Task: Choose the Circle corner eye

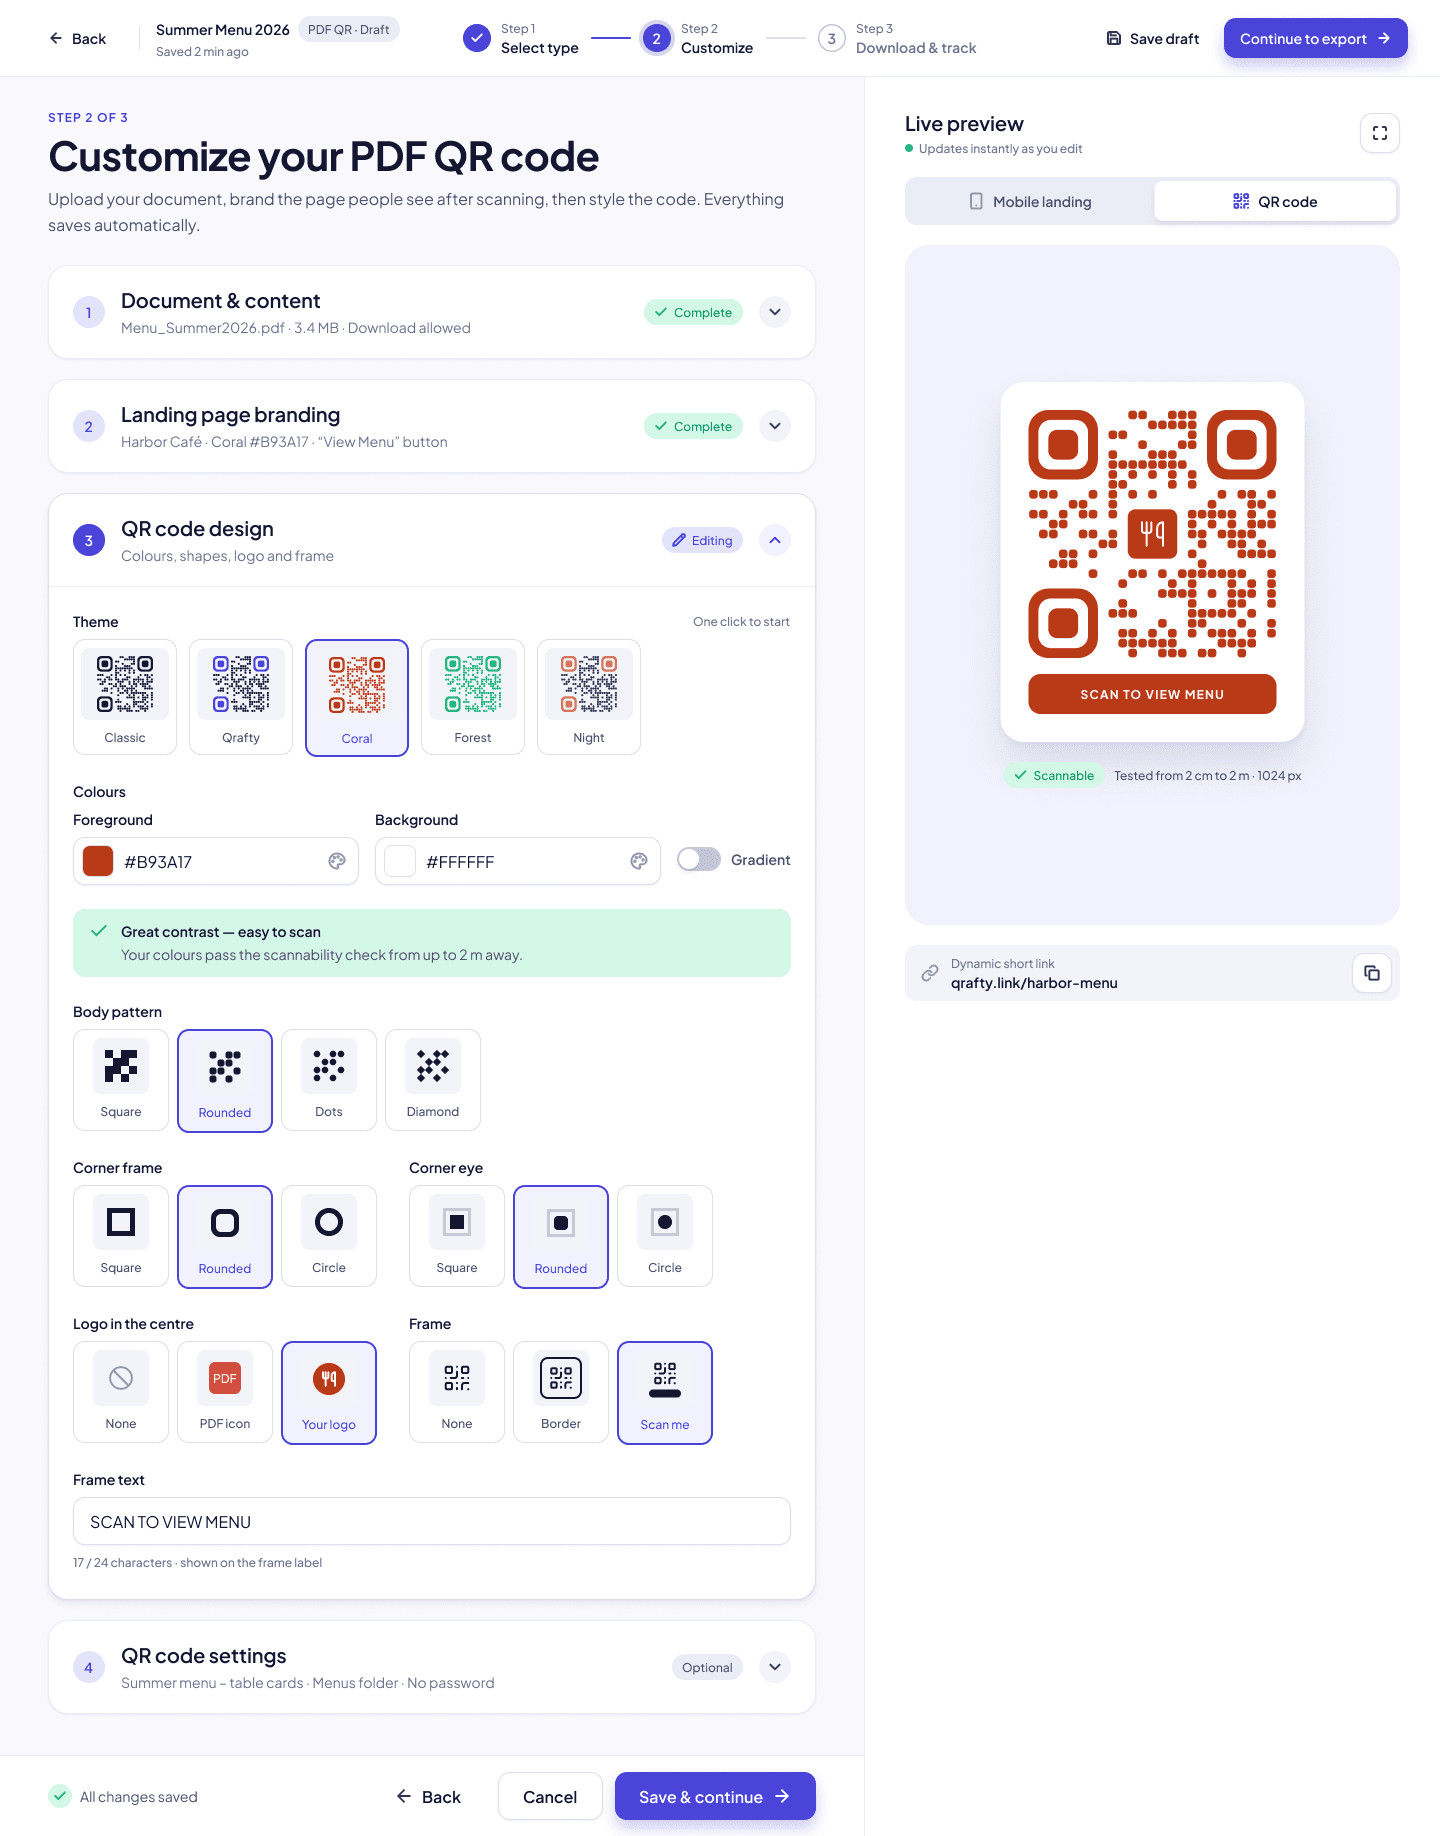Action: point(665,1236)
